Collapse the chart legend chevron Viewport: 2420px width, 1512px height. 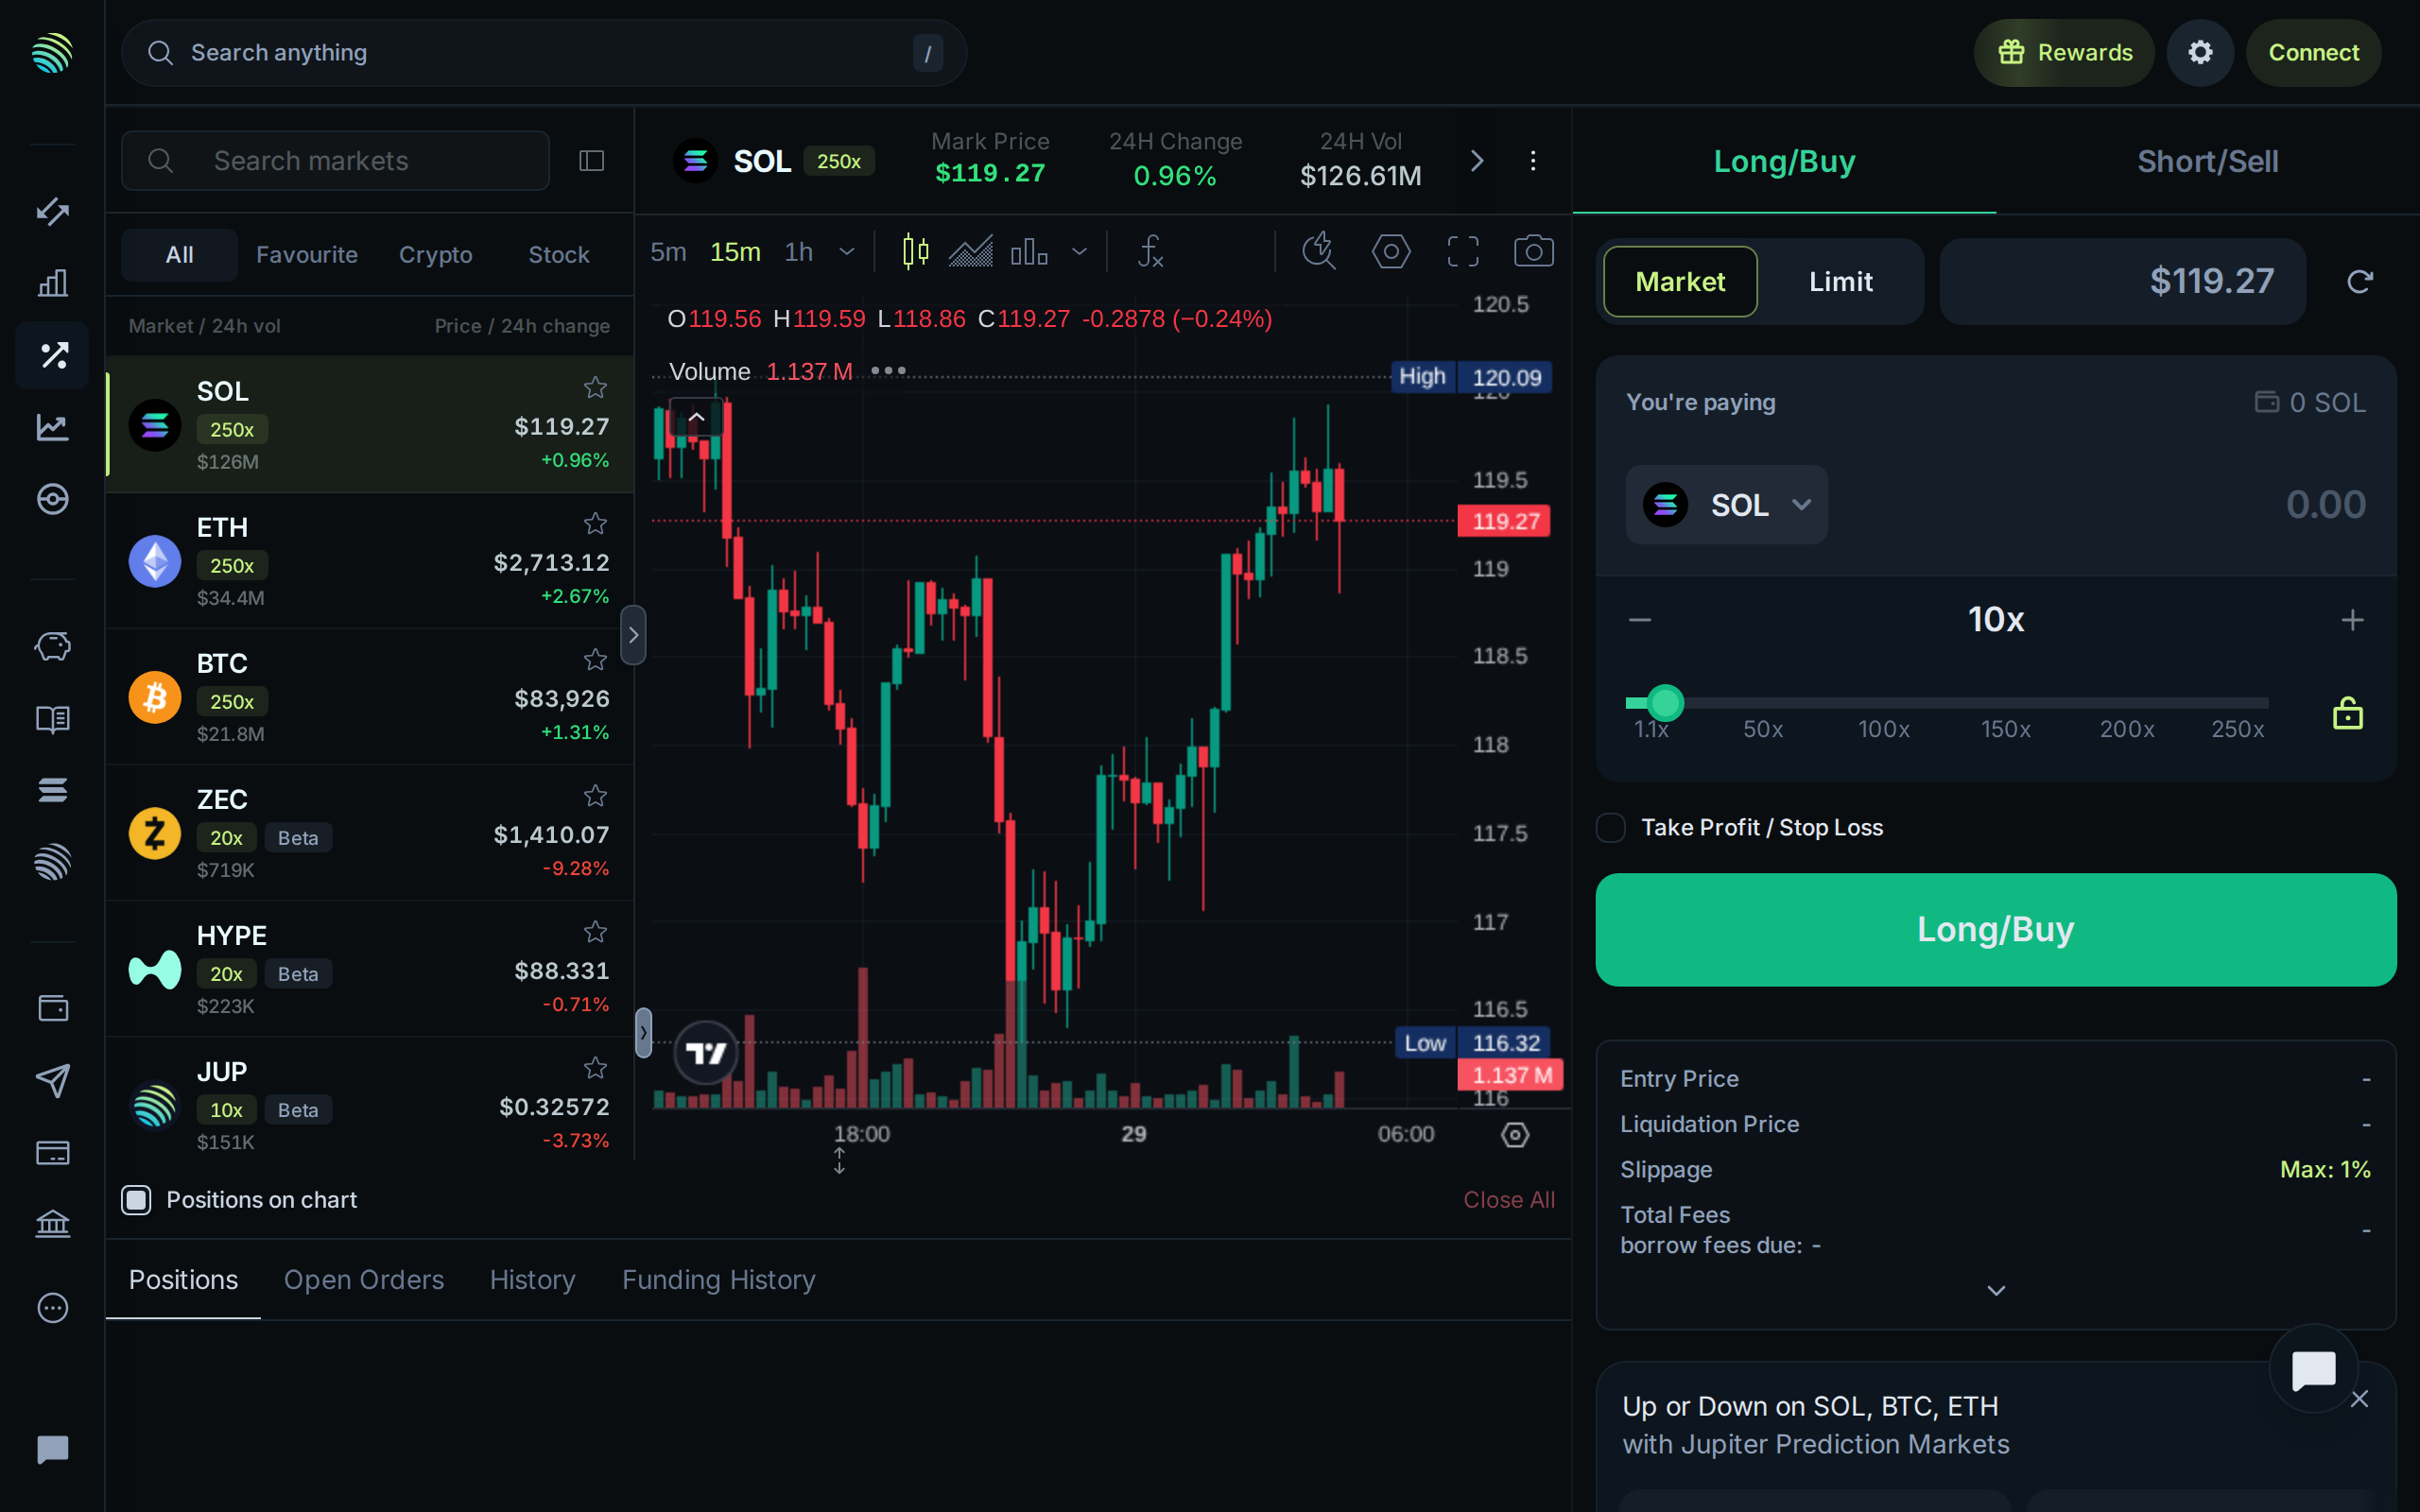coord(696,417)
